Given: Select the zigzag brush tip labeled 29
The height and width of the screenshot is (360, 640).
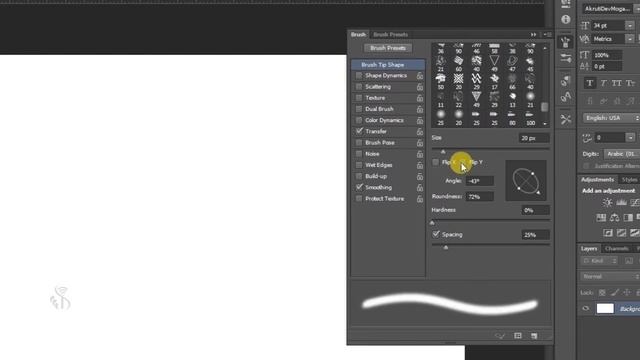Looking at the screenshot, I should (476, 81).
